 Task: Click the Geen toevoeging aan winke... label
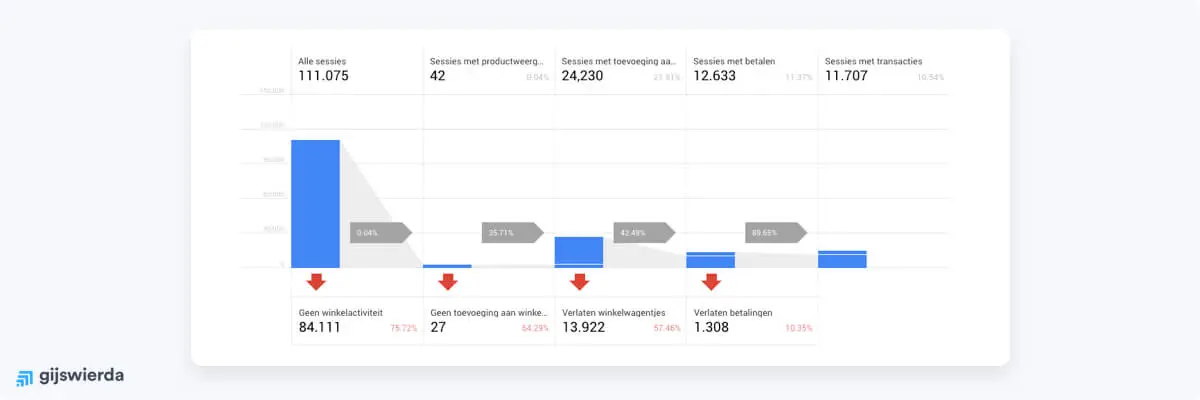[489, 312]
